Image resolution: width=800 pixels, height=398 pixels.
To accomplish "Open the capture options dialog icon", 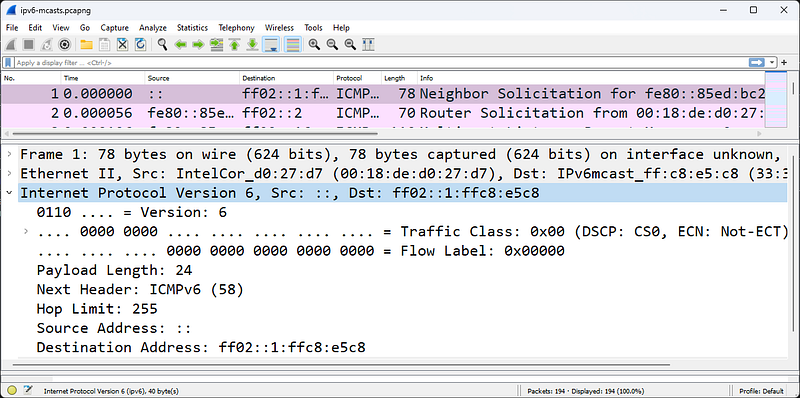I will click(x=64, y=45).
